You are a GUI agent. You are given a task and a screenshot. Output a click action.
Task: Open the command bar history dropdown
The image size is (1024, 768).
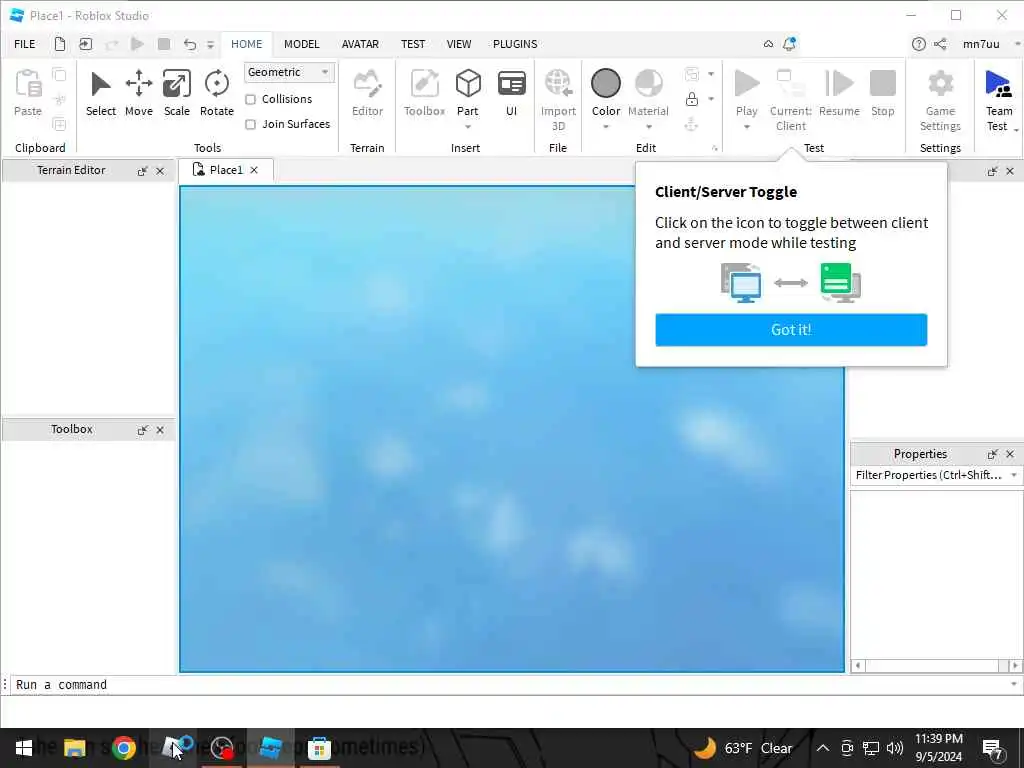click(x=1014, y=684)
